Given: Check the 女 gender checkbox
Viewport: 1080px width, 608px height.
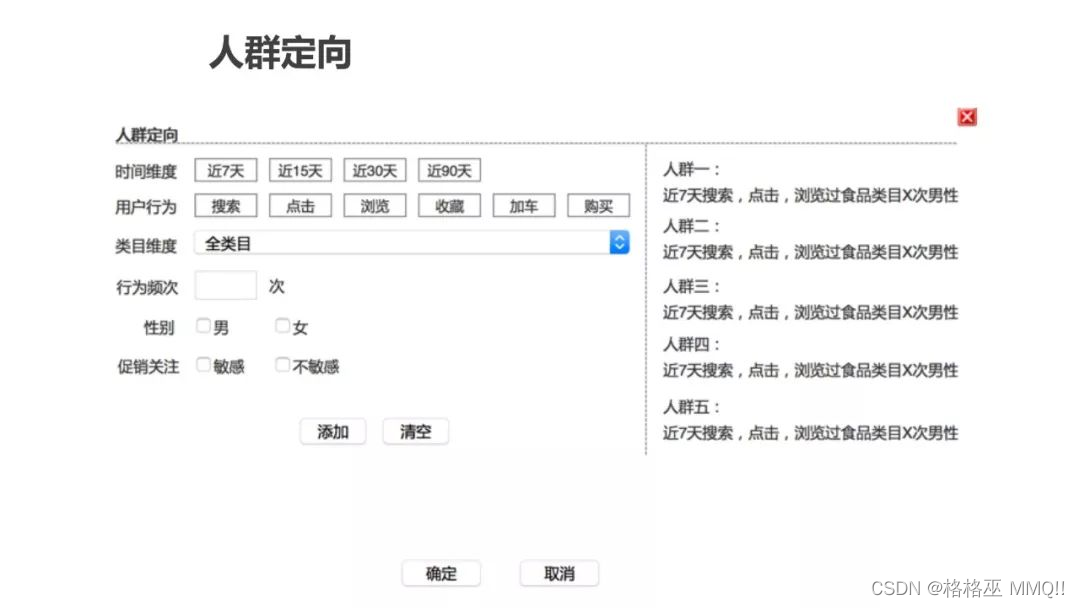Looking at the screenshot, I should tap(282, 325).
